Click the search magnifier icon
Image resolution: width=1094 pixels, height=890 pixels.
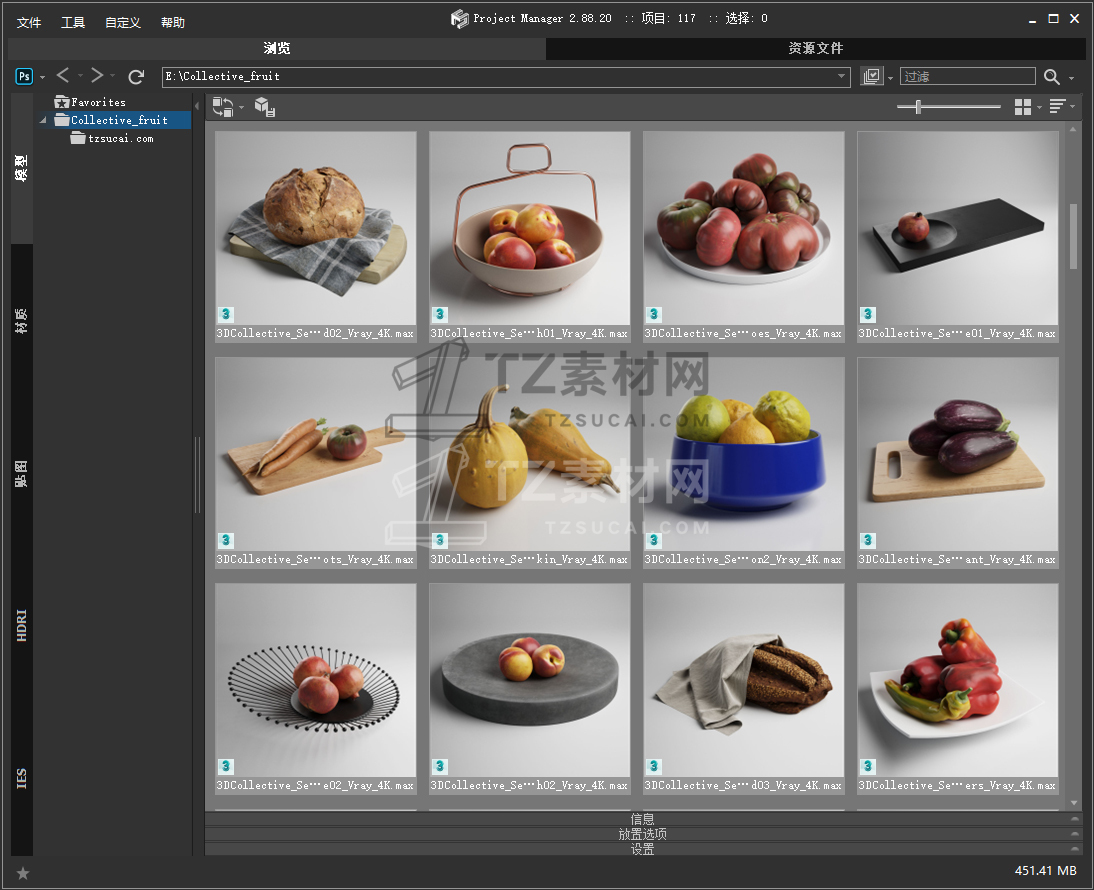1052,77
